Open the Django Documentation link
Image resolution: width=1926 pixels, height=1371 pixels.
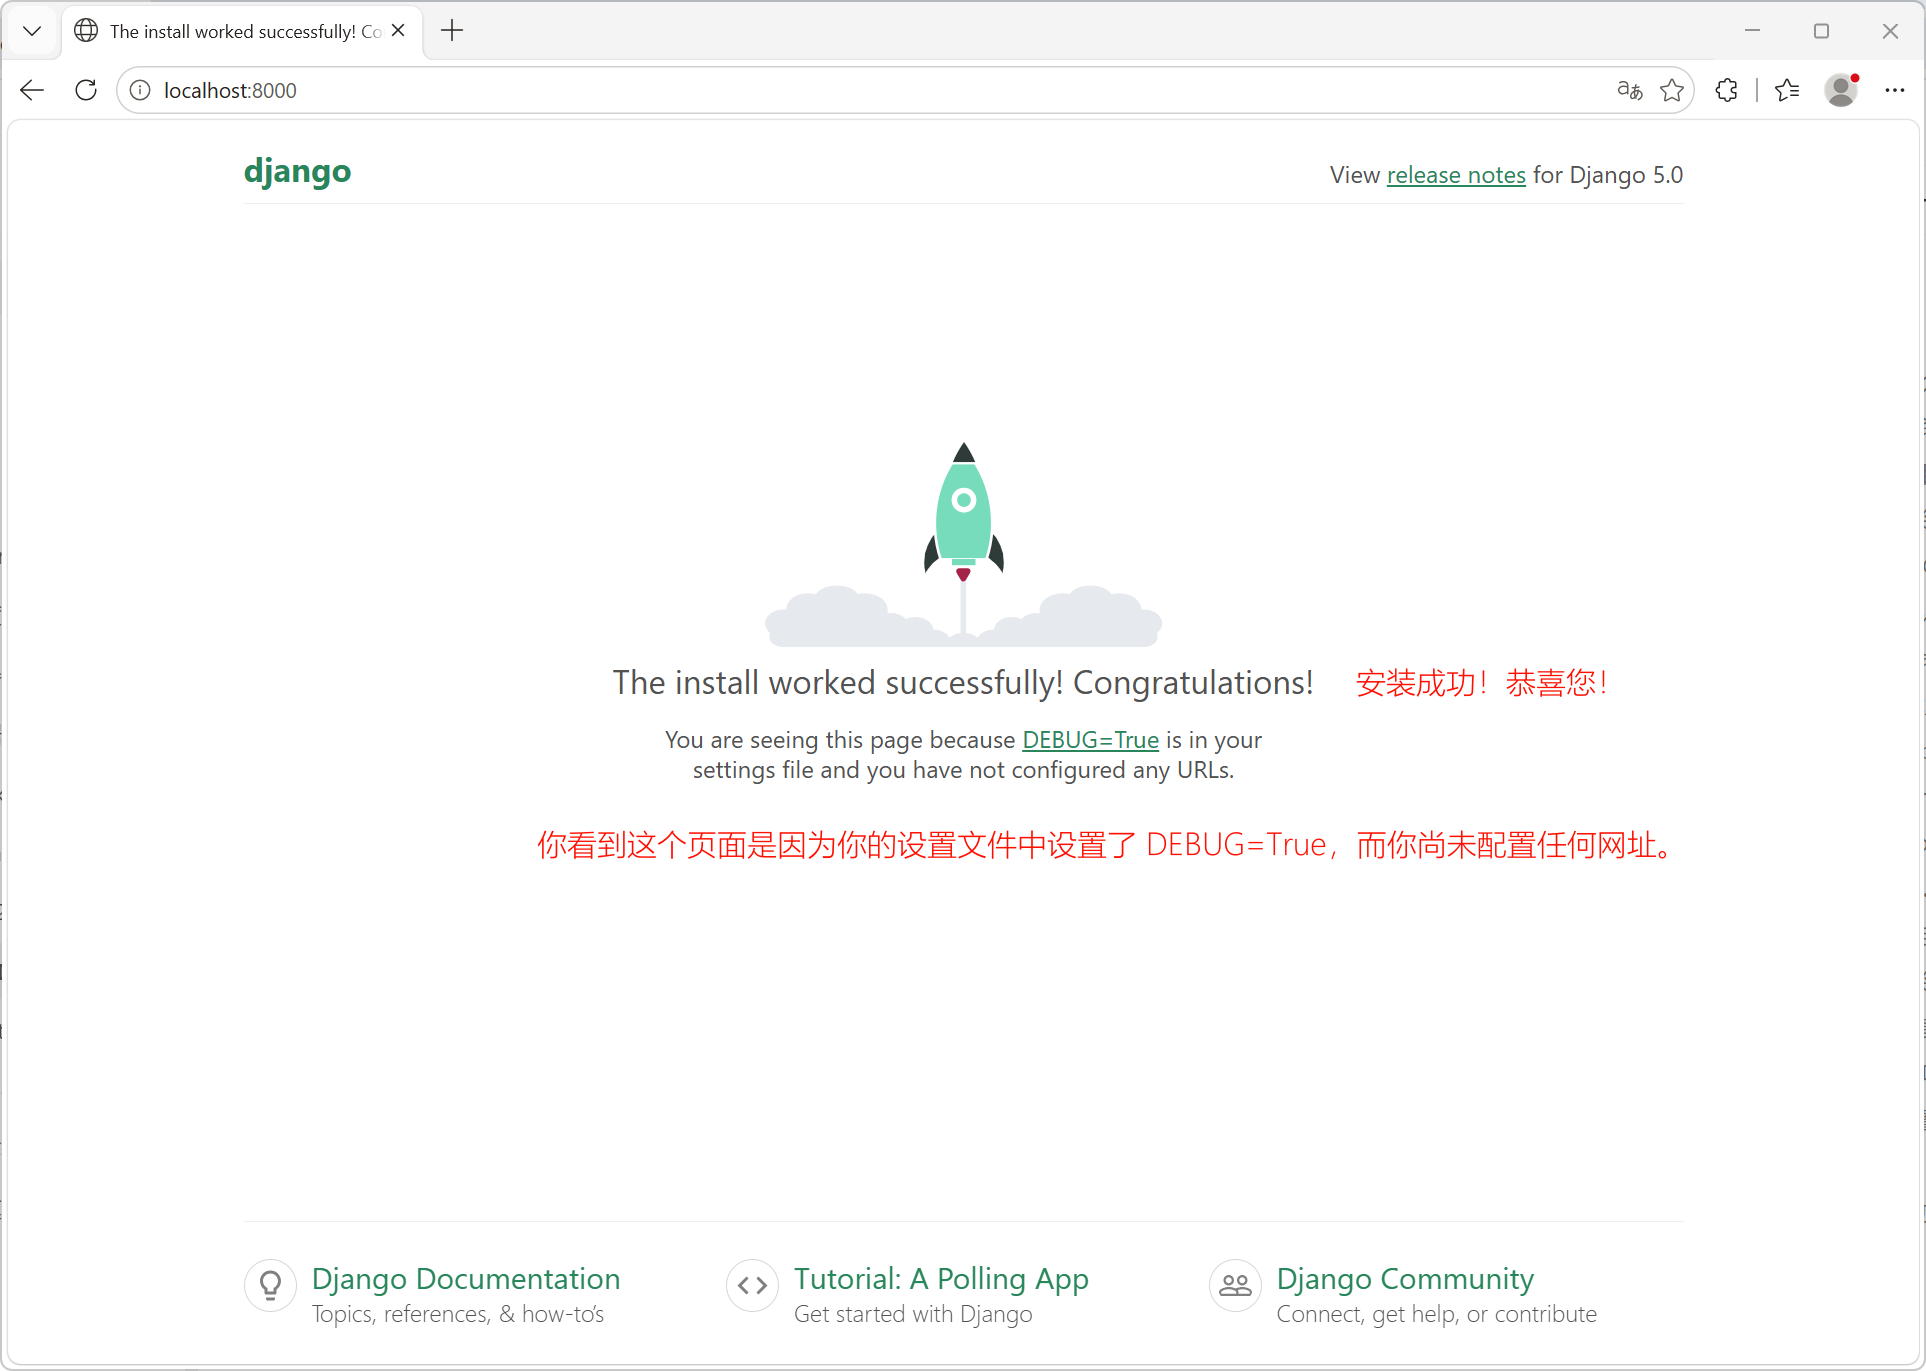466,1279
